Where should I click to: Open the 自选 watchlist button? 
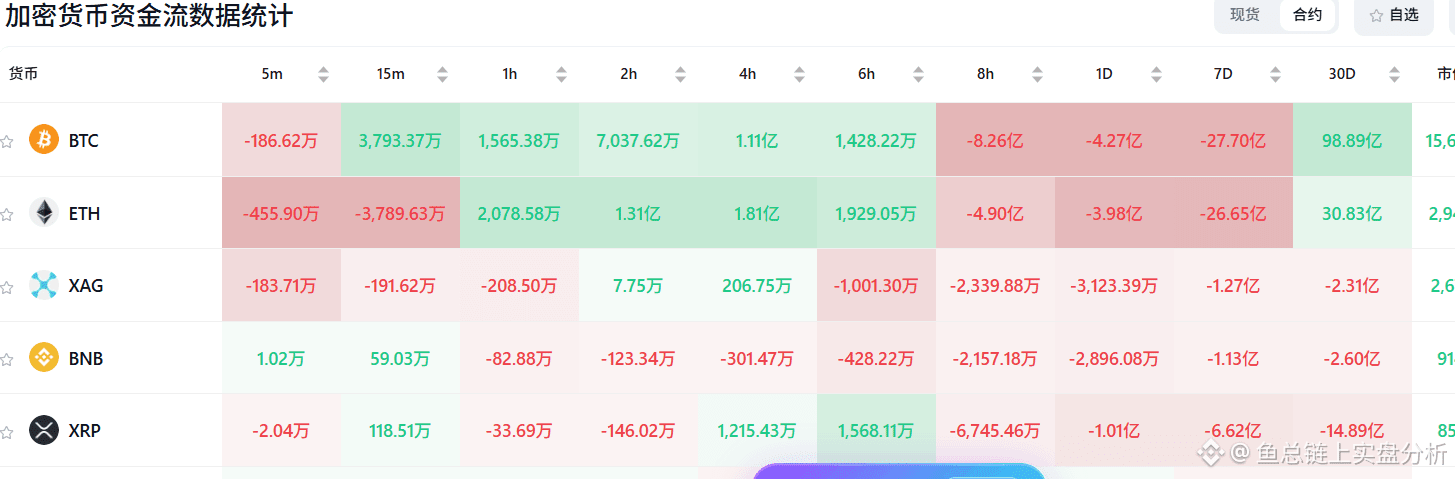[1393, 15]
